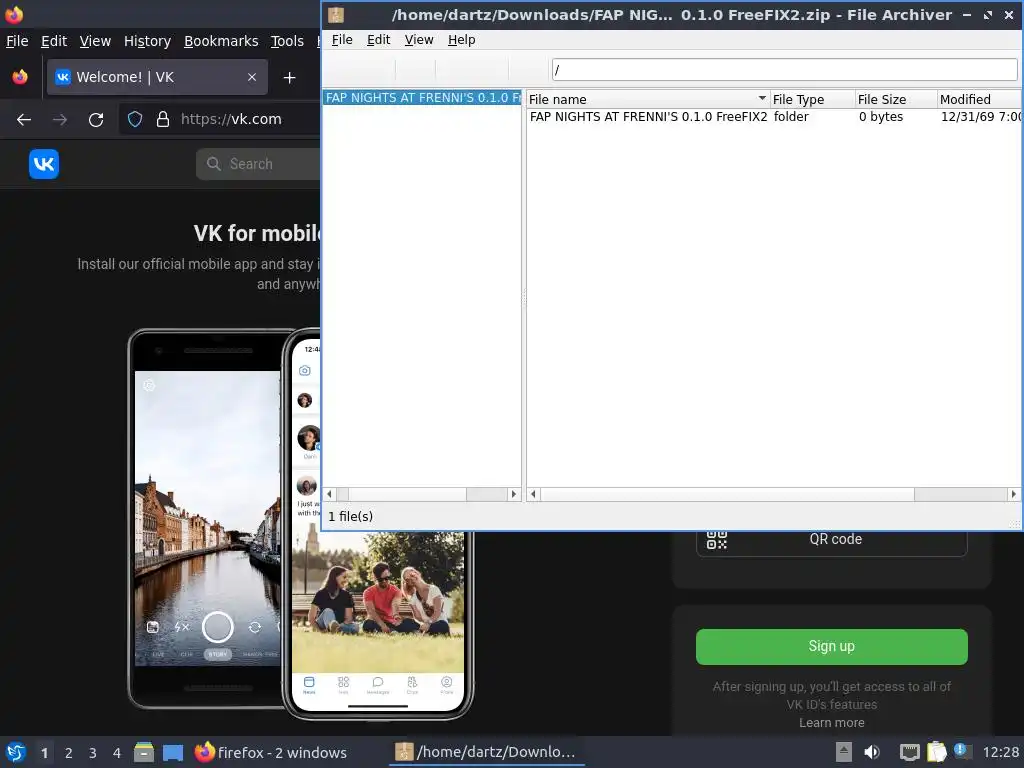
Task: Select the FAP NIGHTS folder in left tree pane
Action: click(423, 98)
